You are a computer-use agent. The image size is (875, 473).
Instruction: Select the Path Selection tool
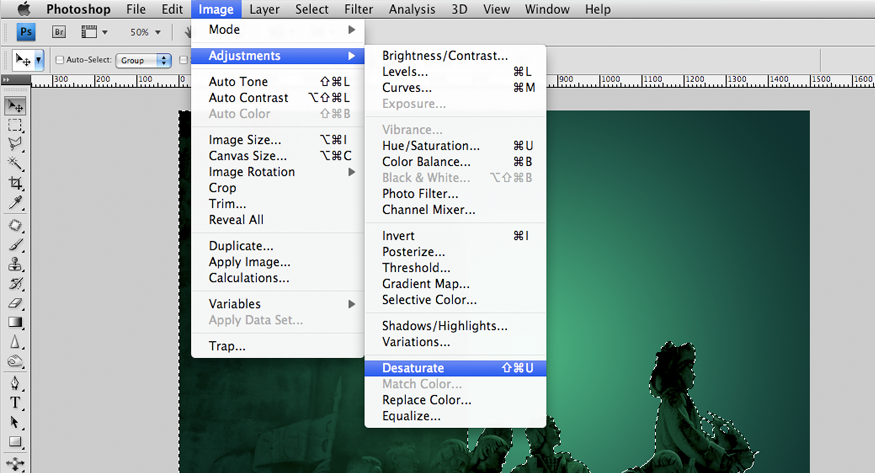coord(15,422)
